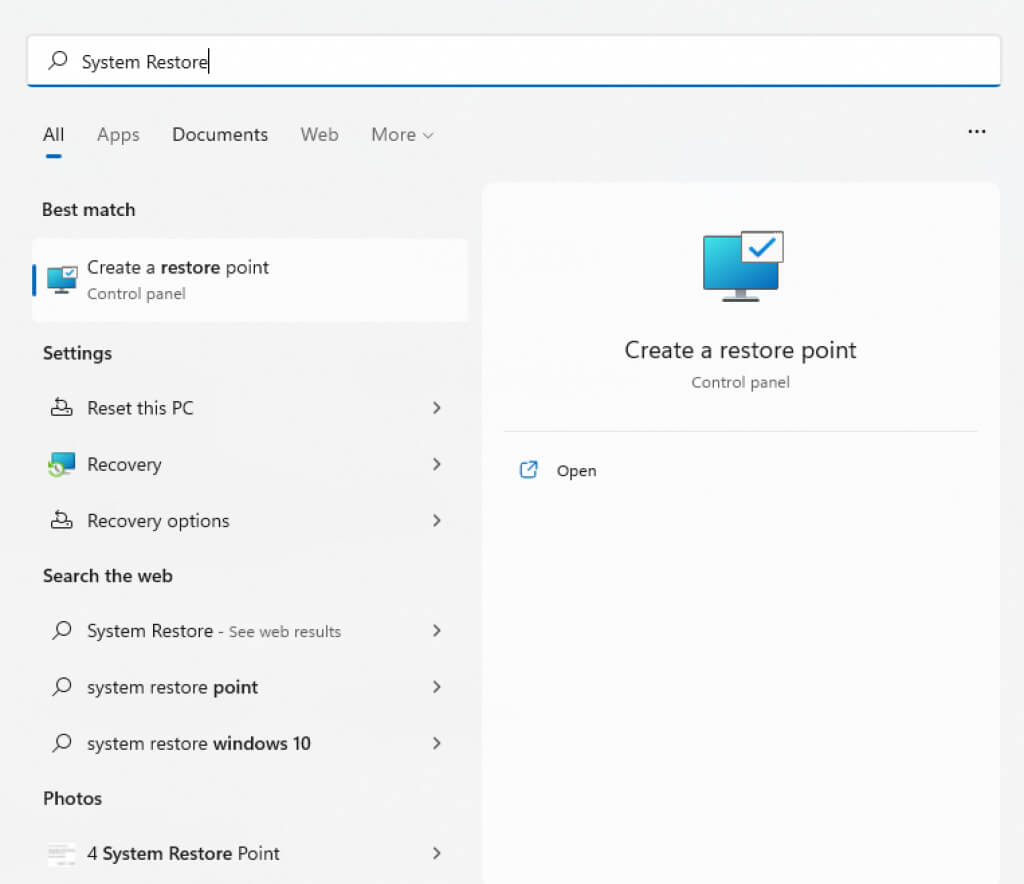The height and width of the screenshot is (884, 1024).
Task: Expand the More filter dropdown
Action: 402,135
